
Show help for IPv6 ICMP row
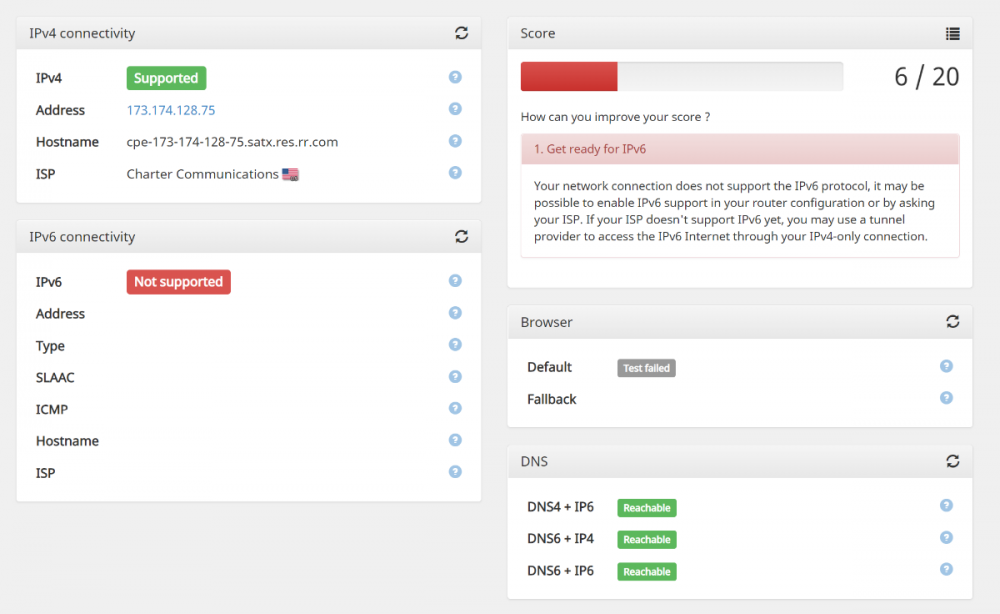(455, 408)
